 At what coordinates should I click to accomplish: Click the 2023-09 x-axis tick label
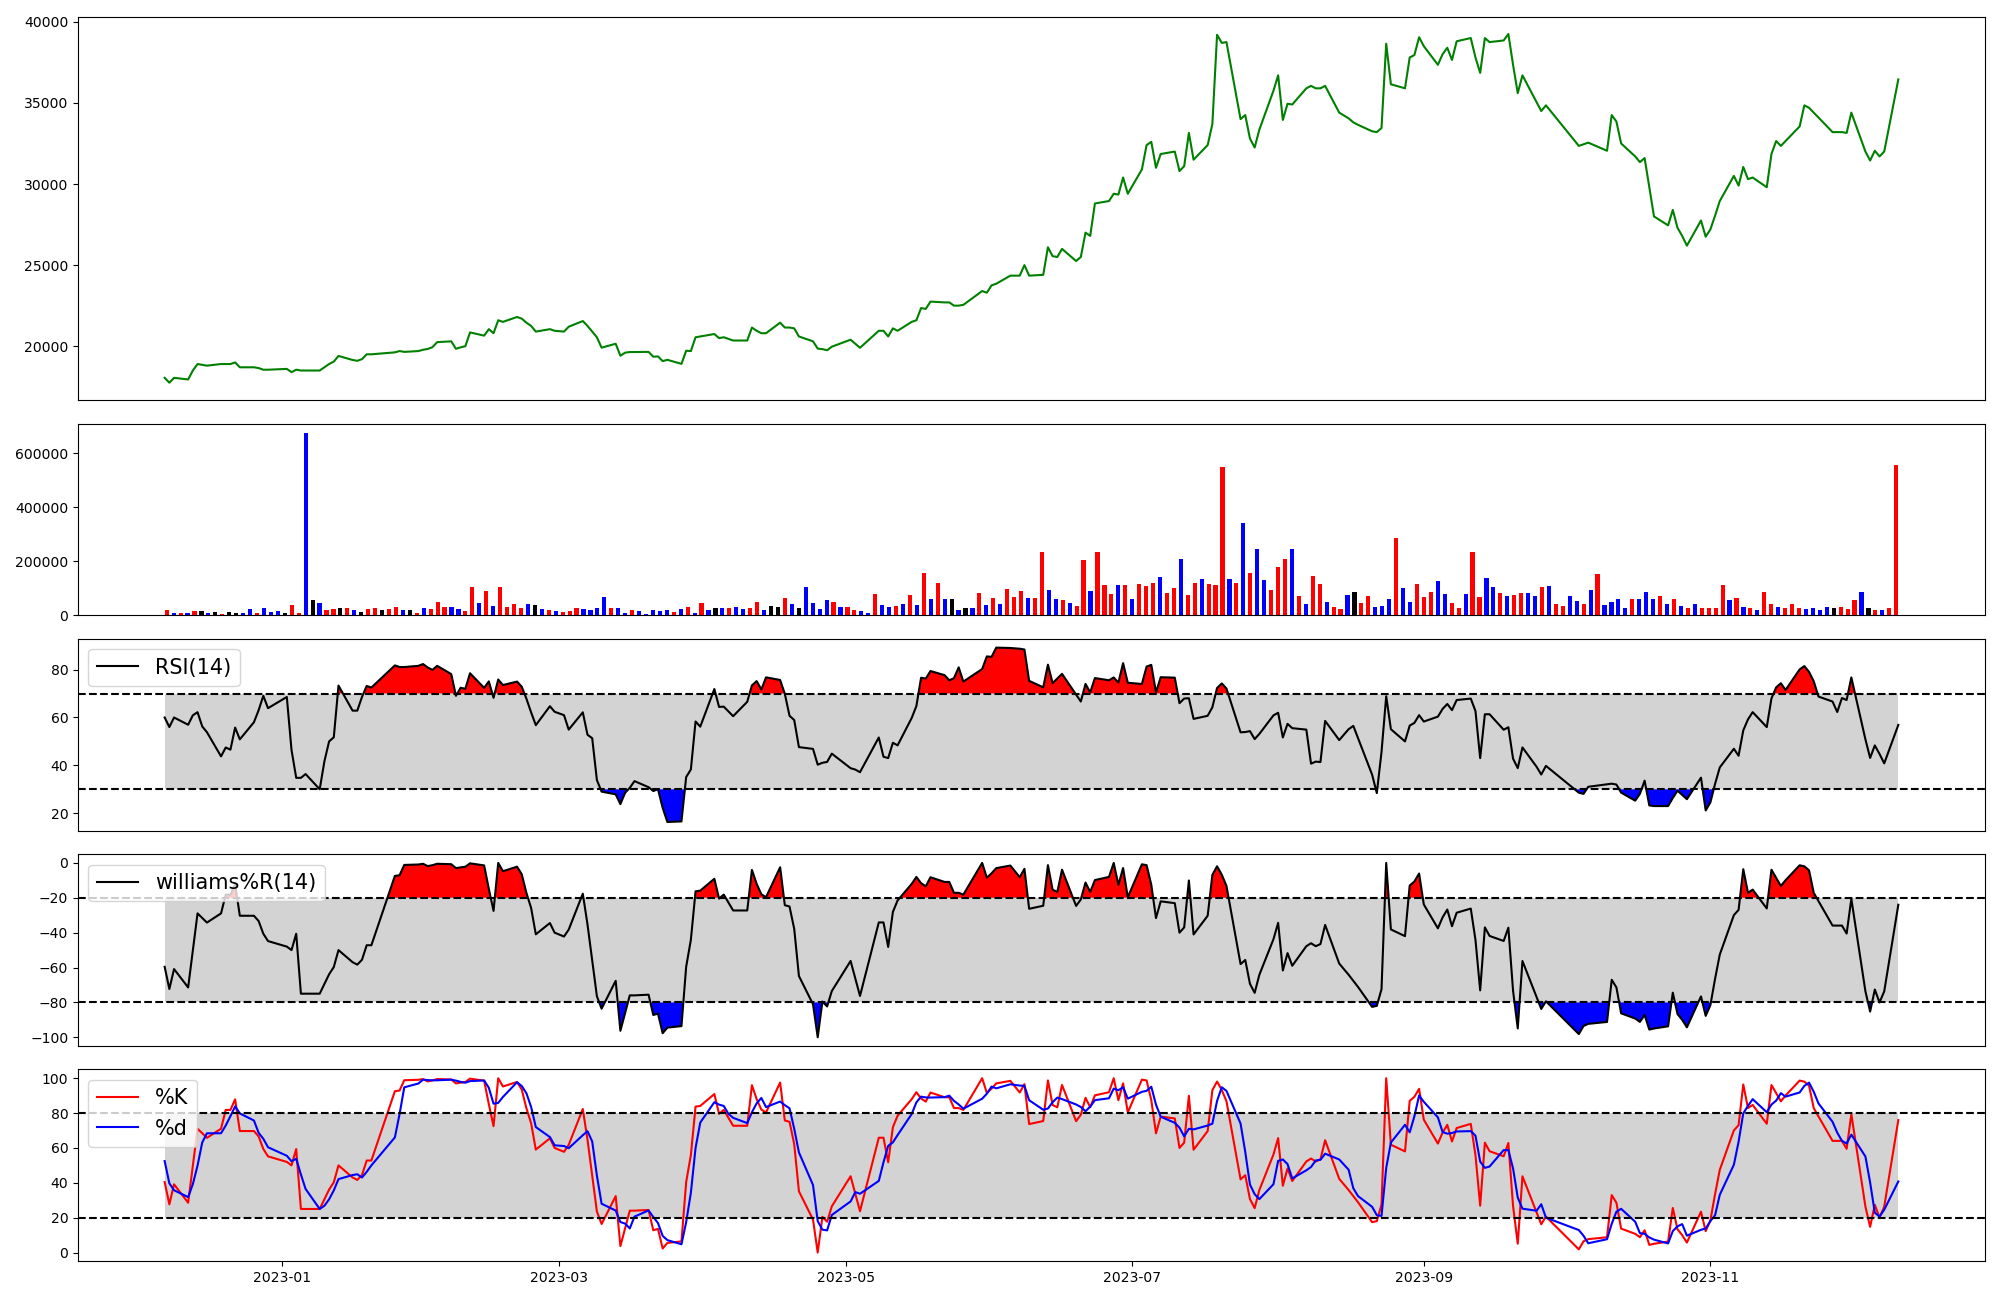click(x=1423, y=1277)
